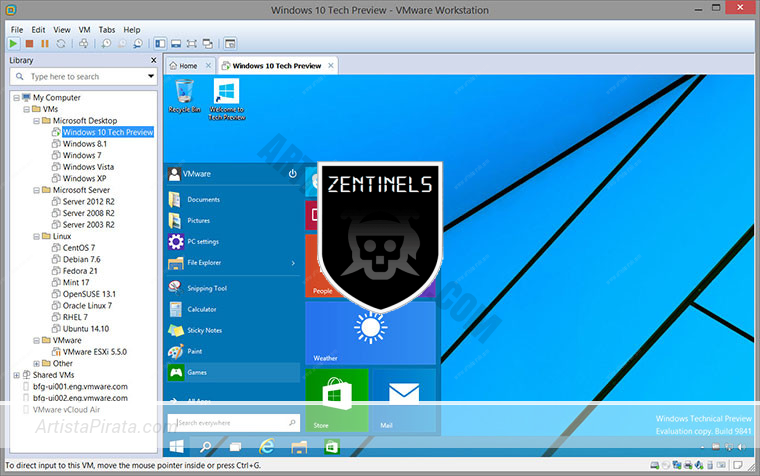
Task: Open the VM menu
Action: (84, 30)
